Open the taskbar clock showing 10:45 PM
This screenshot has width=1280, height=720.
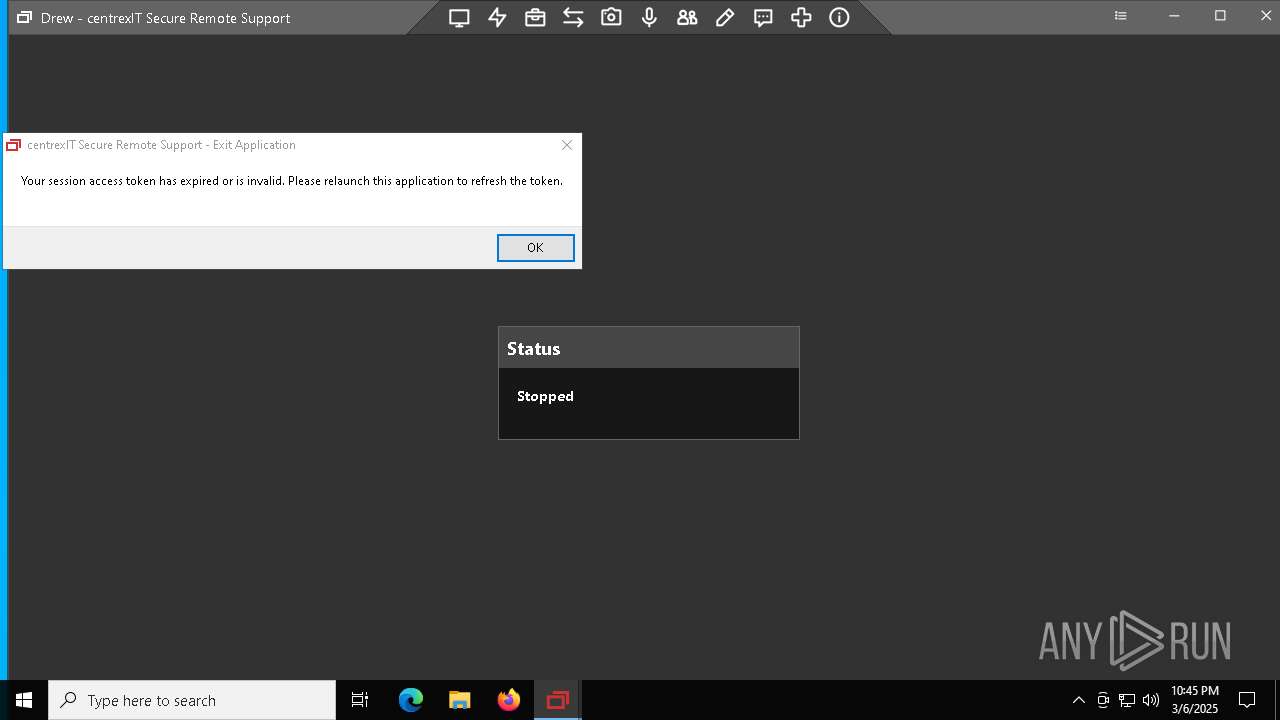[x=1194, y=700]
